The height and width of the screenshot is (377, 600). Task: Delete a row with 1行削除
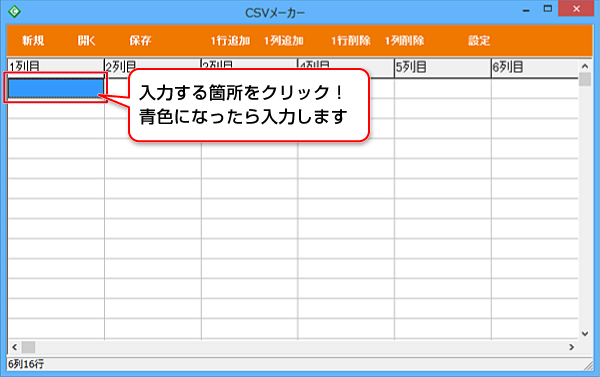(351, 41)
